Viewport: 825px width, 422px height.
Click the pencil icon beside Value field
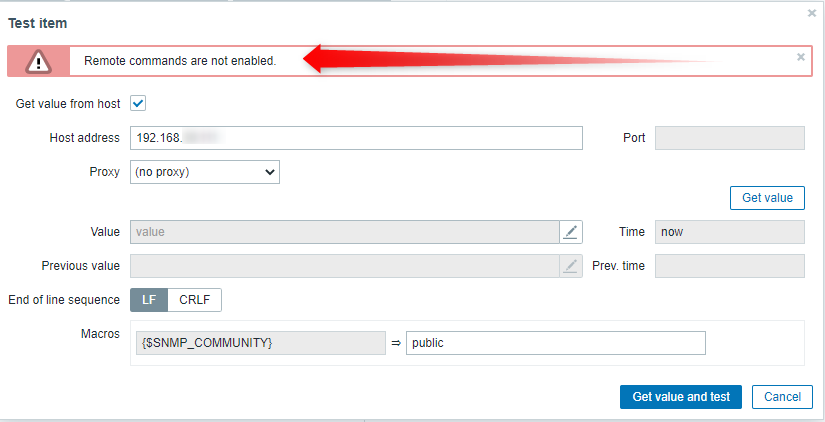point(570,232)
